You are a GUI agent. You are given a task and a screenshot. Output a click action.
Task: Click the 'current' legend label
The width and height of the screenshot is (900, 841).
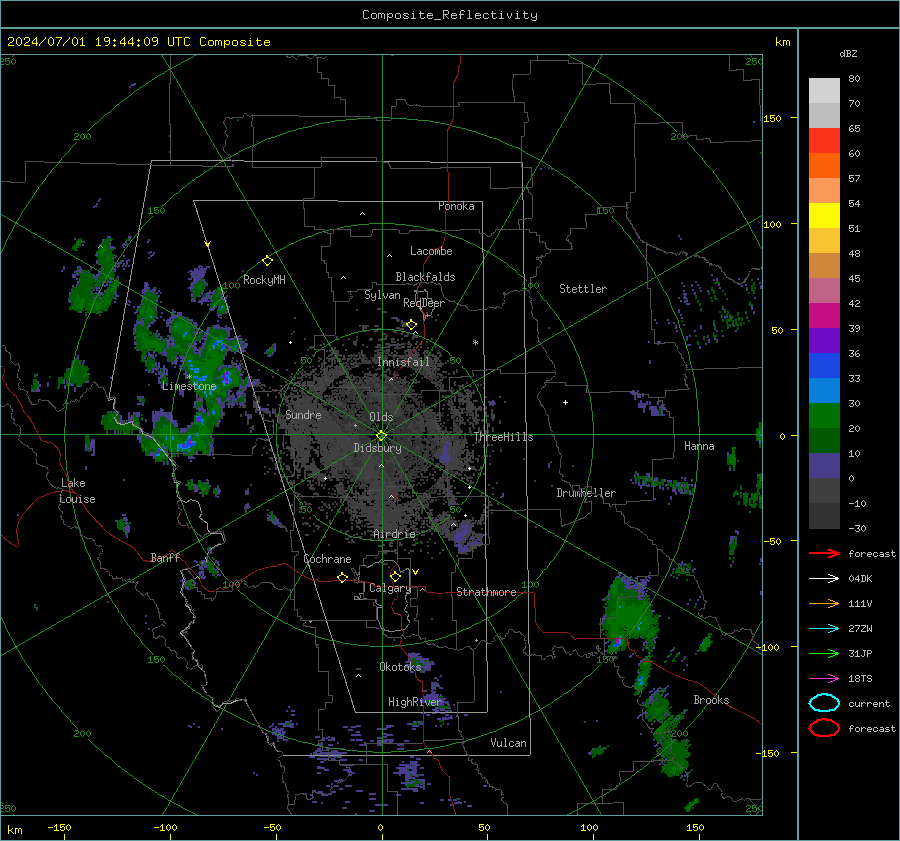[x=869, y=703]
